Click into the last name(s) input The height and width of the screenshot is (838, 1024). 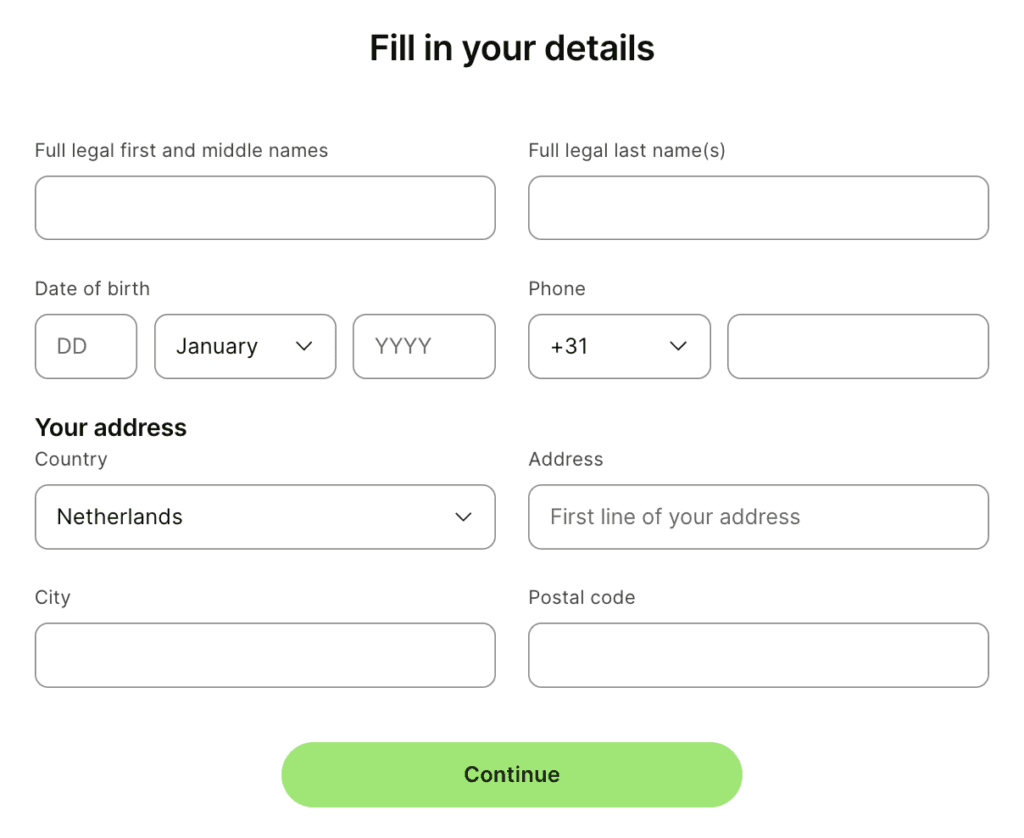[x=758, y=208]
